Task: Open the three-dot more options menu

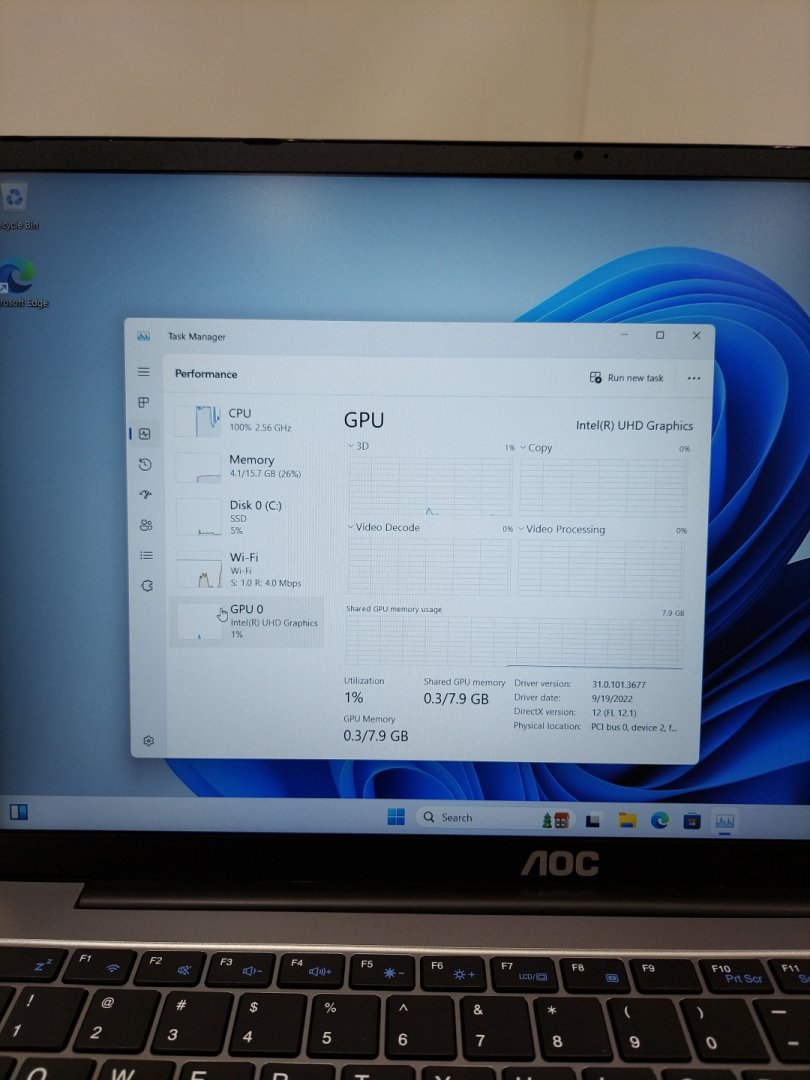Action: [694, 379]
